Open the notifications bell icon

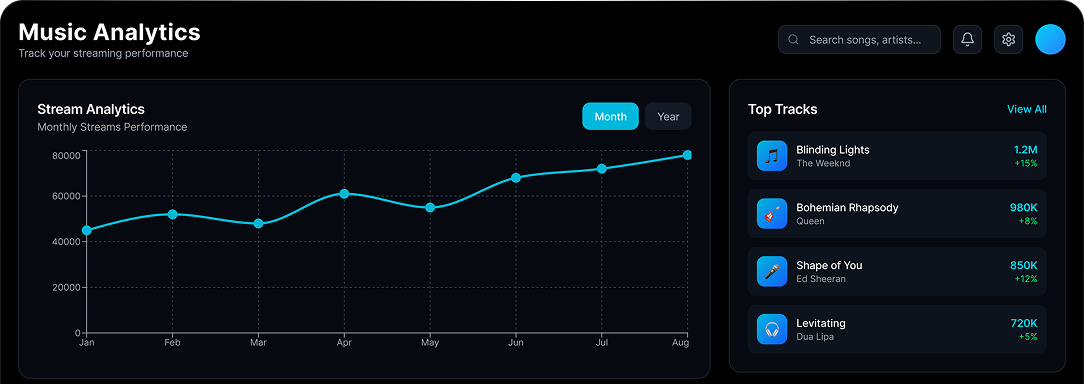(967, 39)
